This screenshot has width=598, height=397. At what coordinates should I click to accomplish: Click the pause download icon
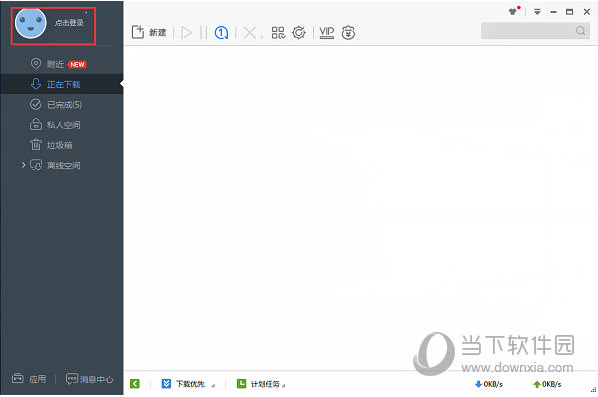pyautogui.click(x=204, y=33)
